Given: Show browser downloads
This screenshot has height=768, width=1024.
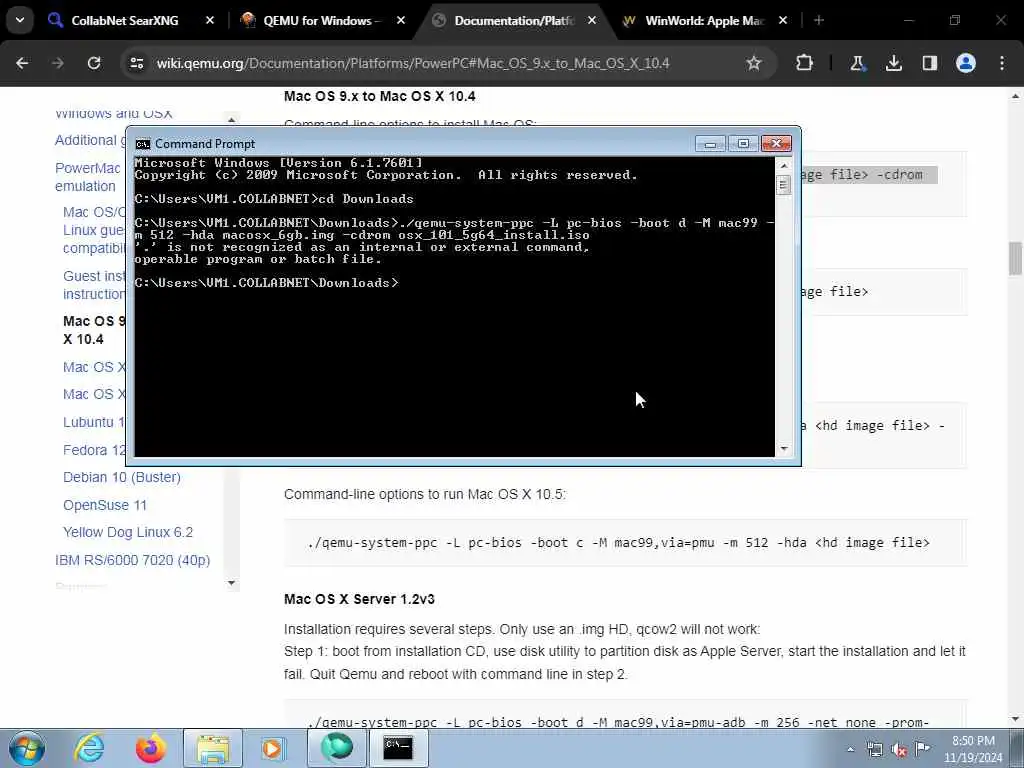Looking at the screenshot, I should tap(894, 63).
